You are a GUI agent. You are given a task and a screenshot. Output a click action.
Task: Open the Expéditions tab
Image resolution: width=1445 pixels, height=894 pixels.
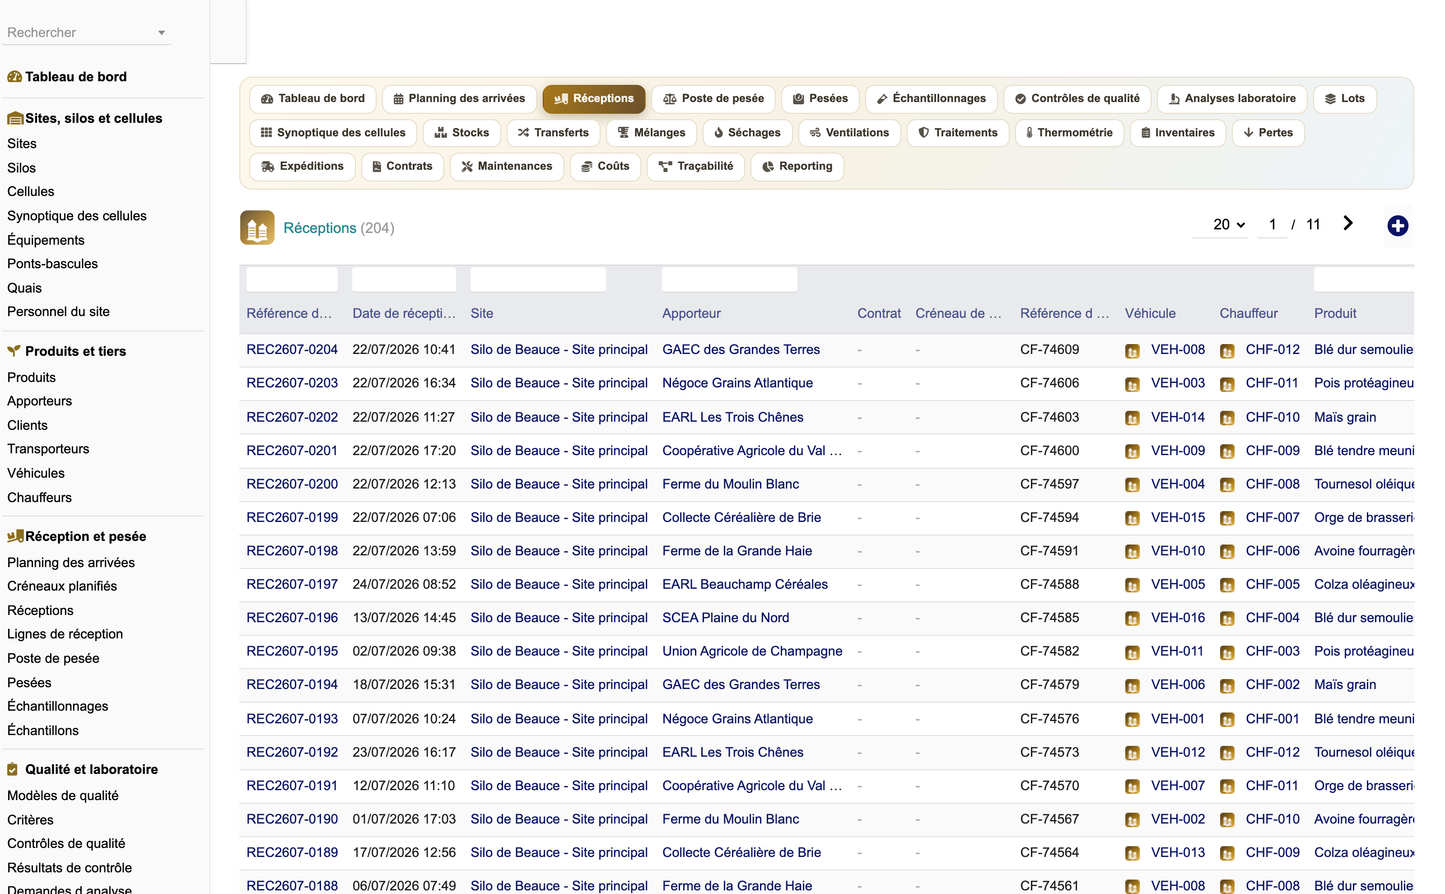pos(302,167)
